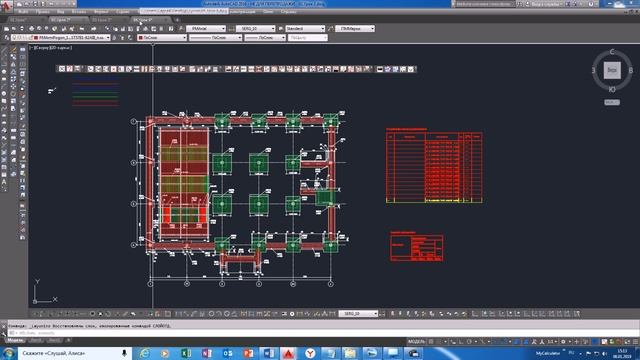
Task: Open the Справка menu
Action: point(289,12)
